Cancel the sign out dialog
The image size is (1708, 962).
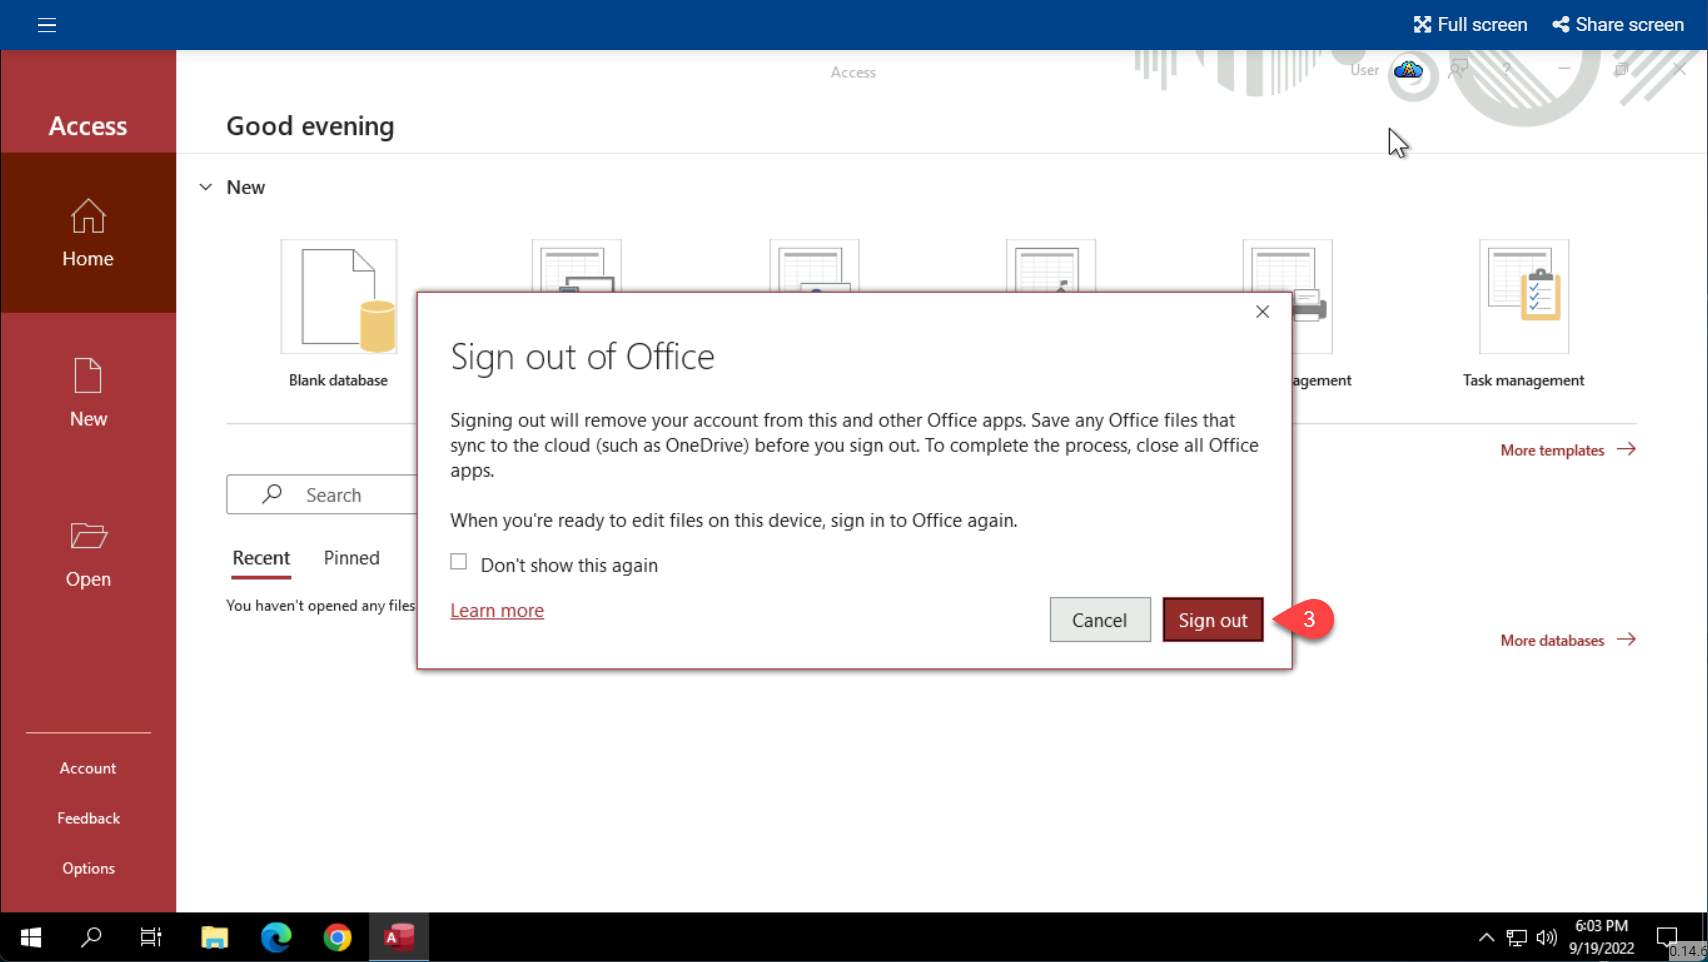(x=1100, y=620)
